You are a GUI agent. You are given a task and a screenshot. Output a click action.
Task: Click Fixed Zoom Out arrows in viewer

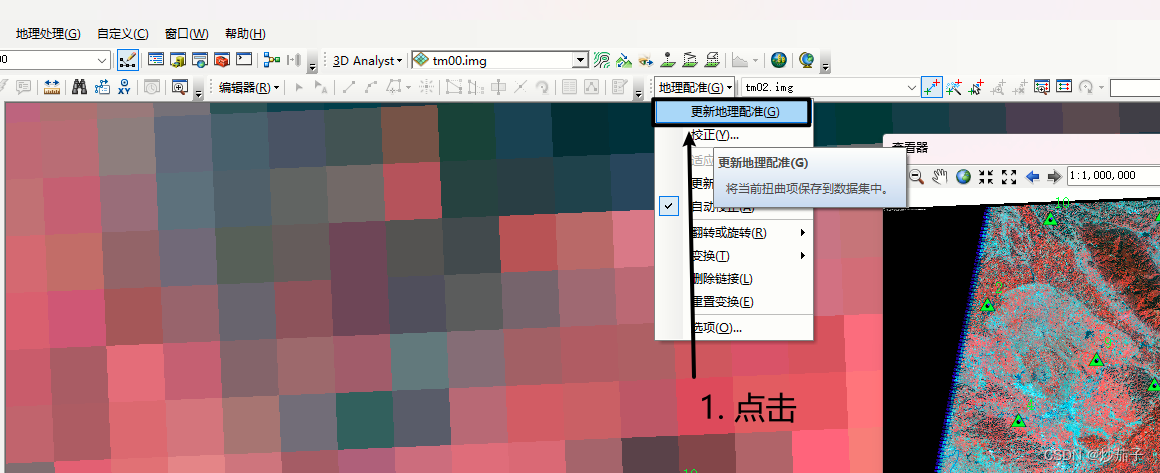coord(1008,176)
